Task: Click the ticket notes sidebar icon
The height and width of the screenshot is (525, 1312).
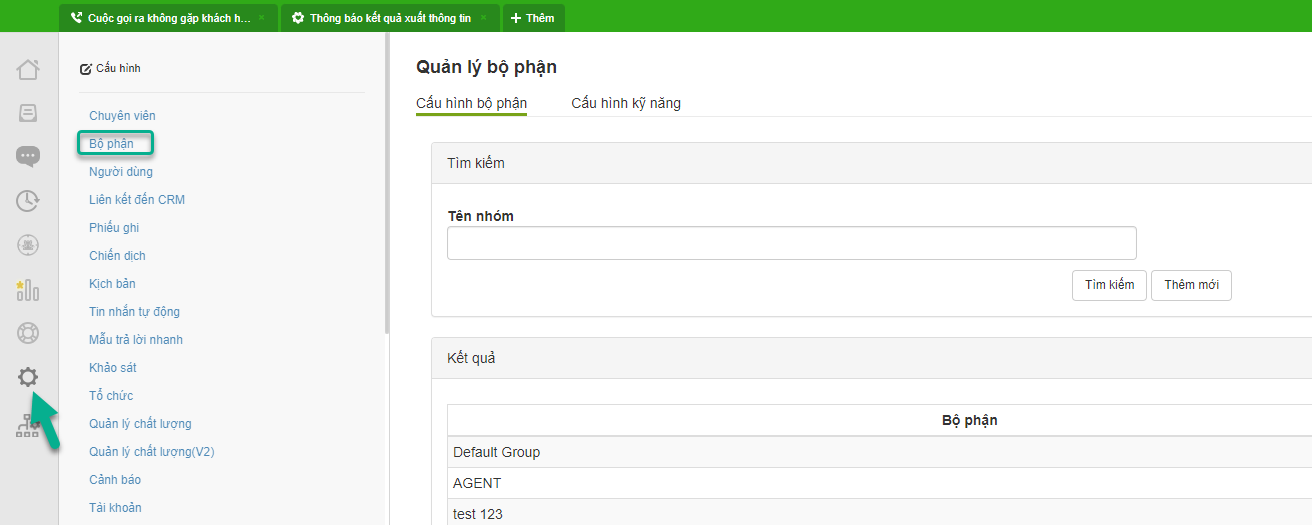Action: [28, 113]
